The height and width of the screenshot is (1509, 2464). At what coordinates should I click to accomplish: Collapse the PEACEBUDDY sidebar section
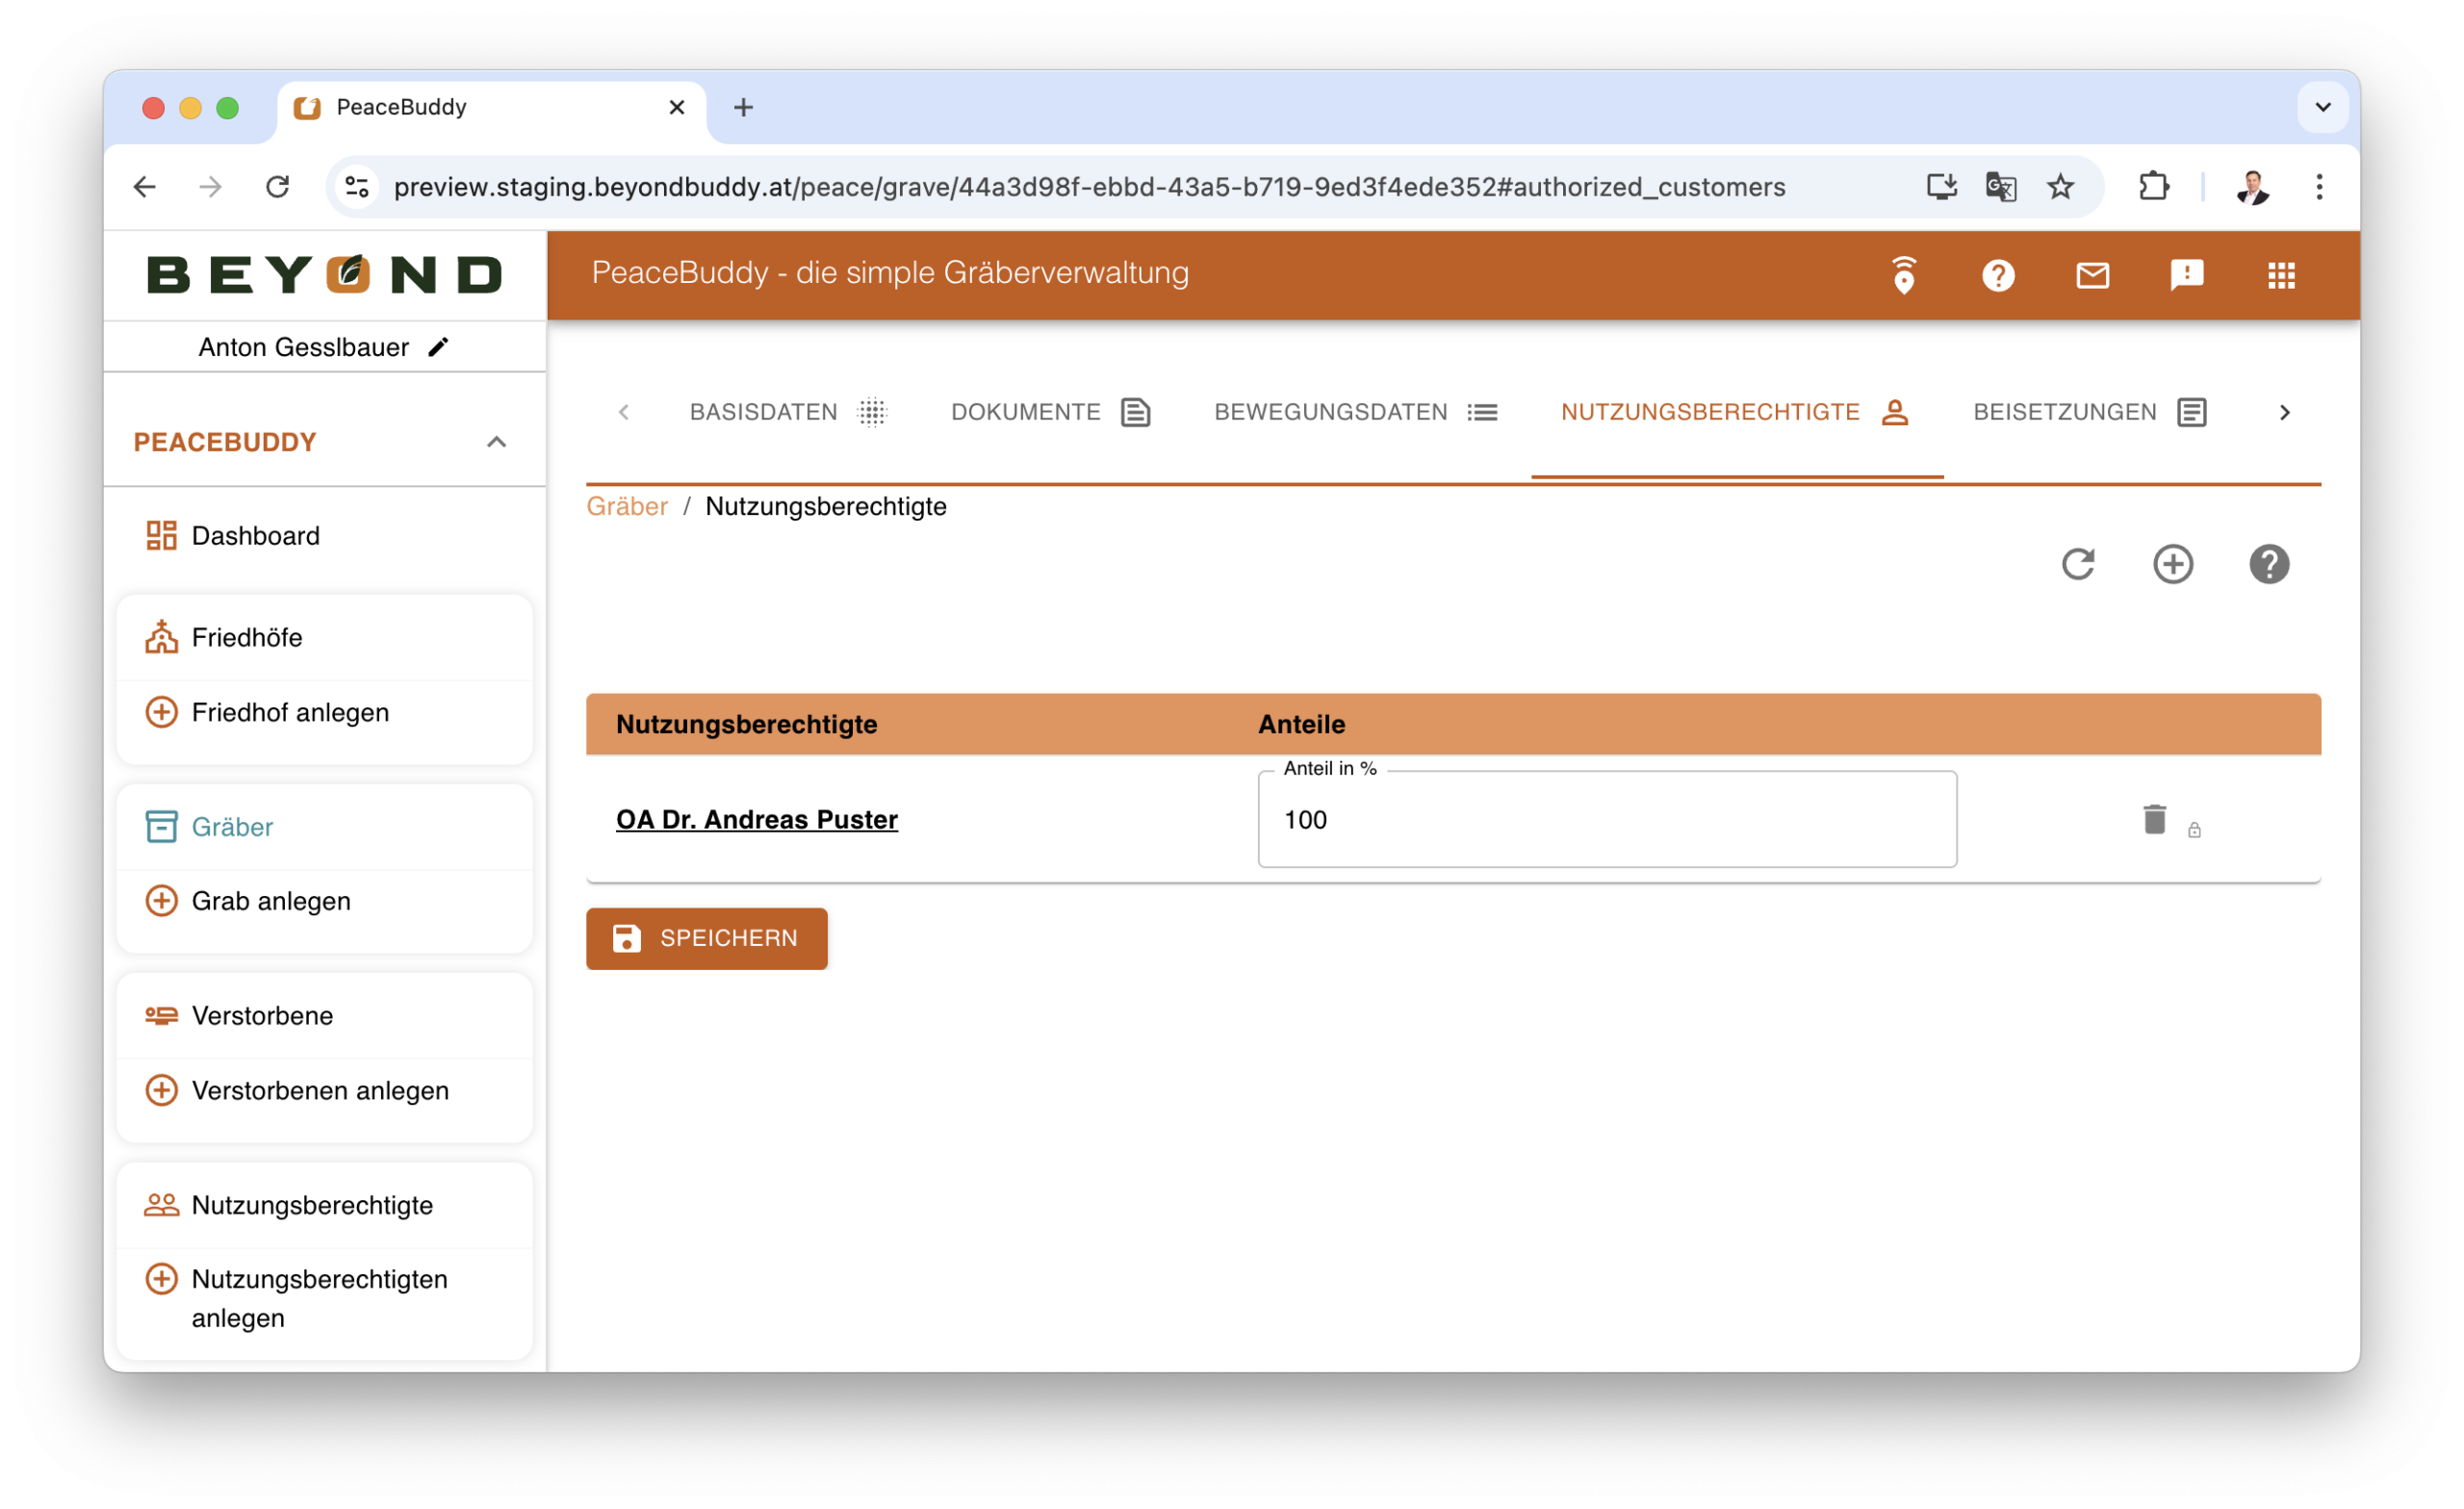pyautogui.click(x=496, y=442)
